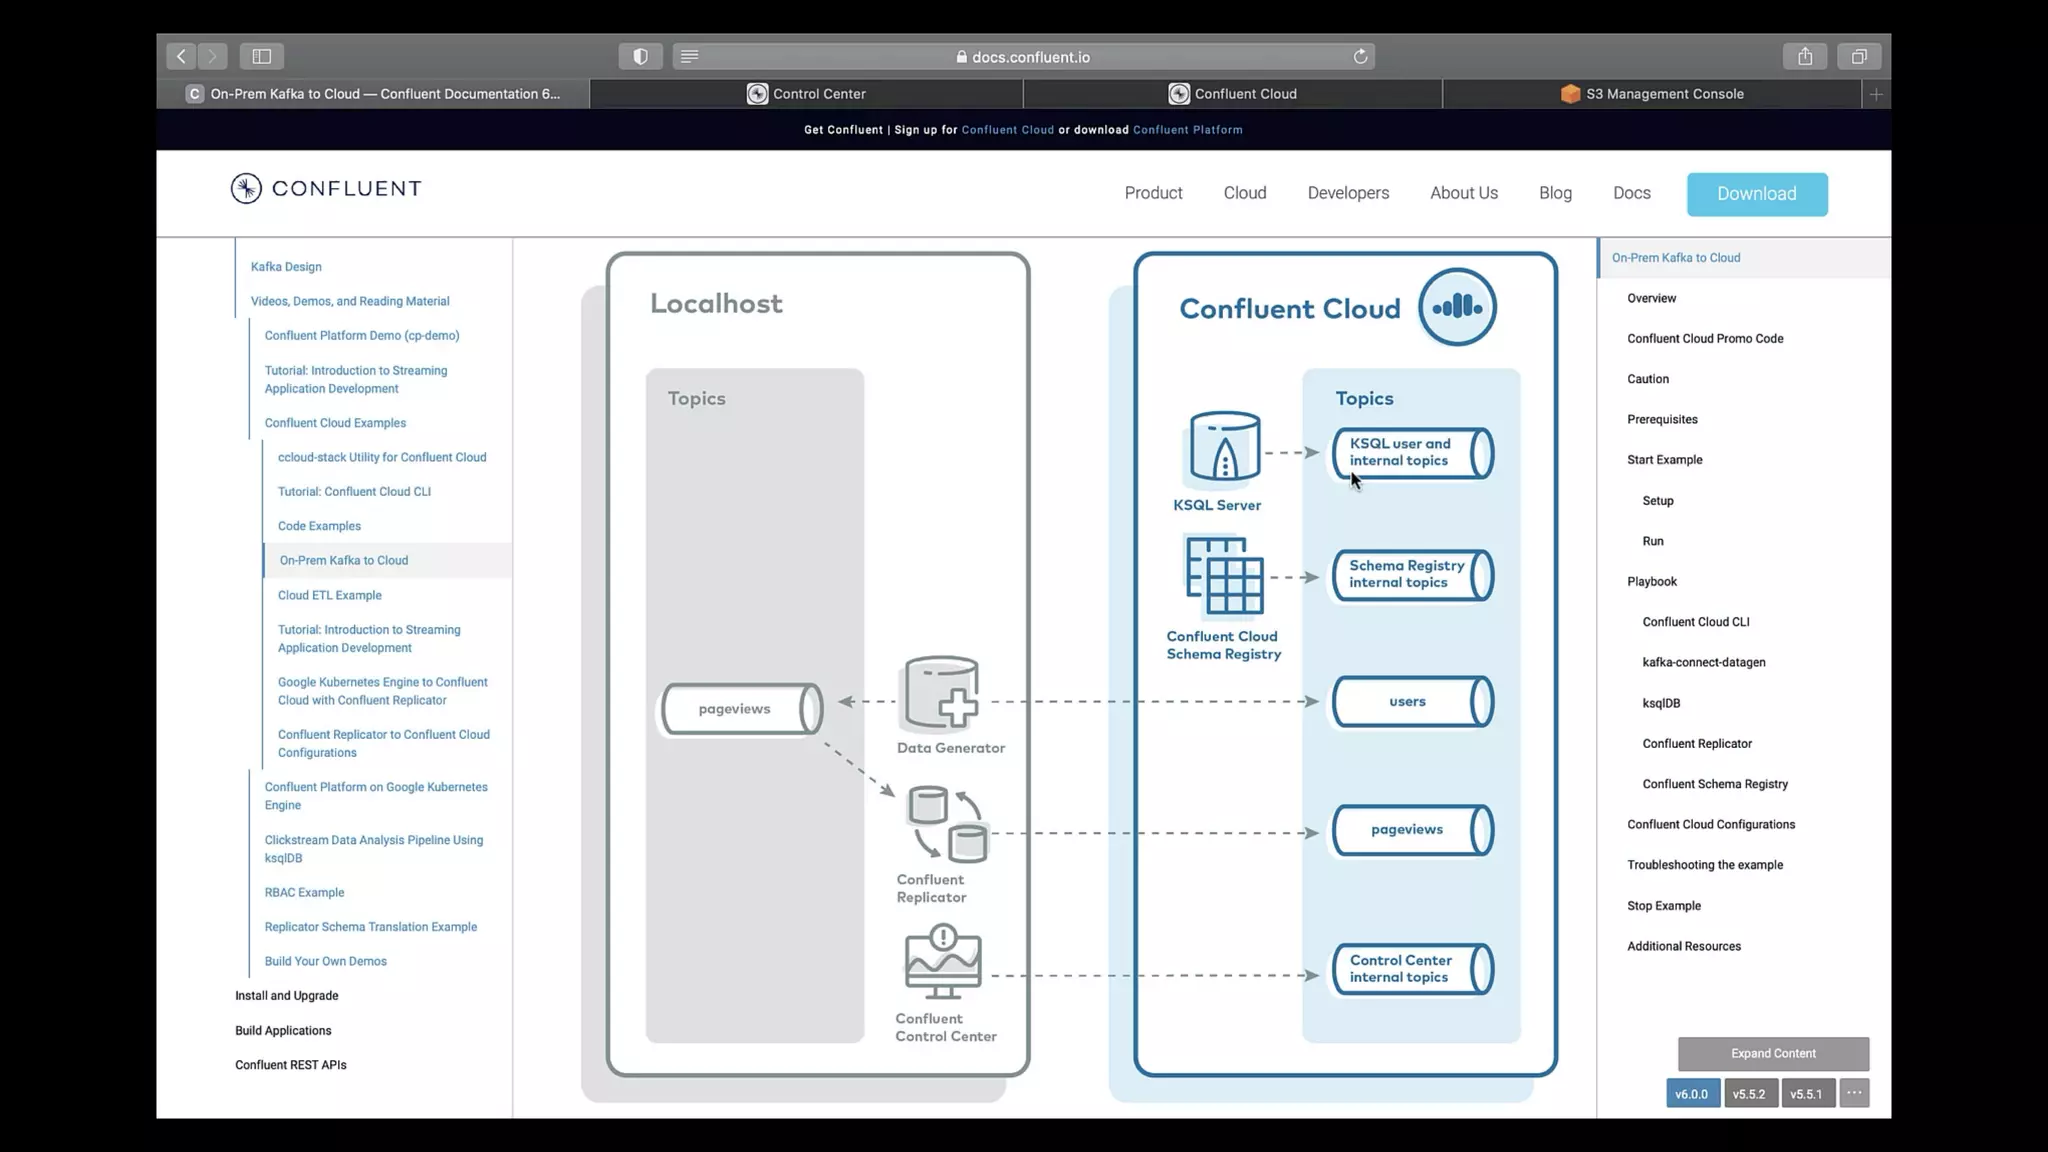Open more versions ellipsis dropdown

point(1854,1093)
